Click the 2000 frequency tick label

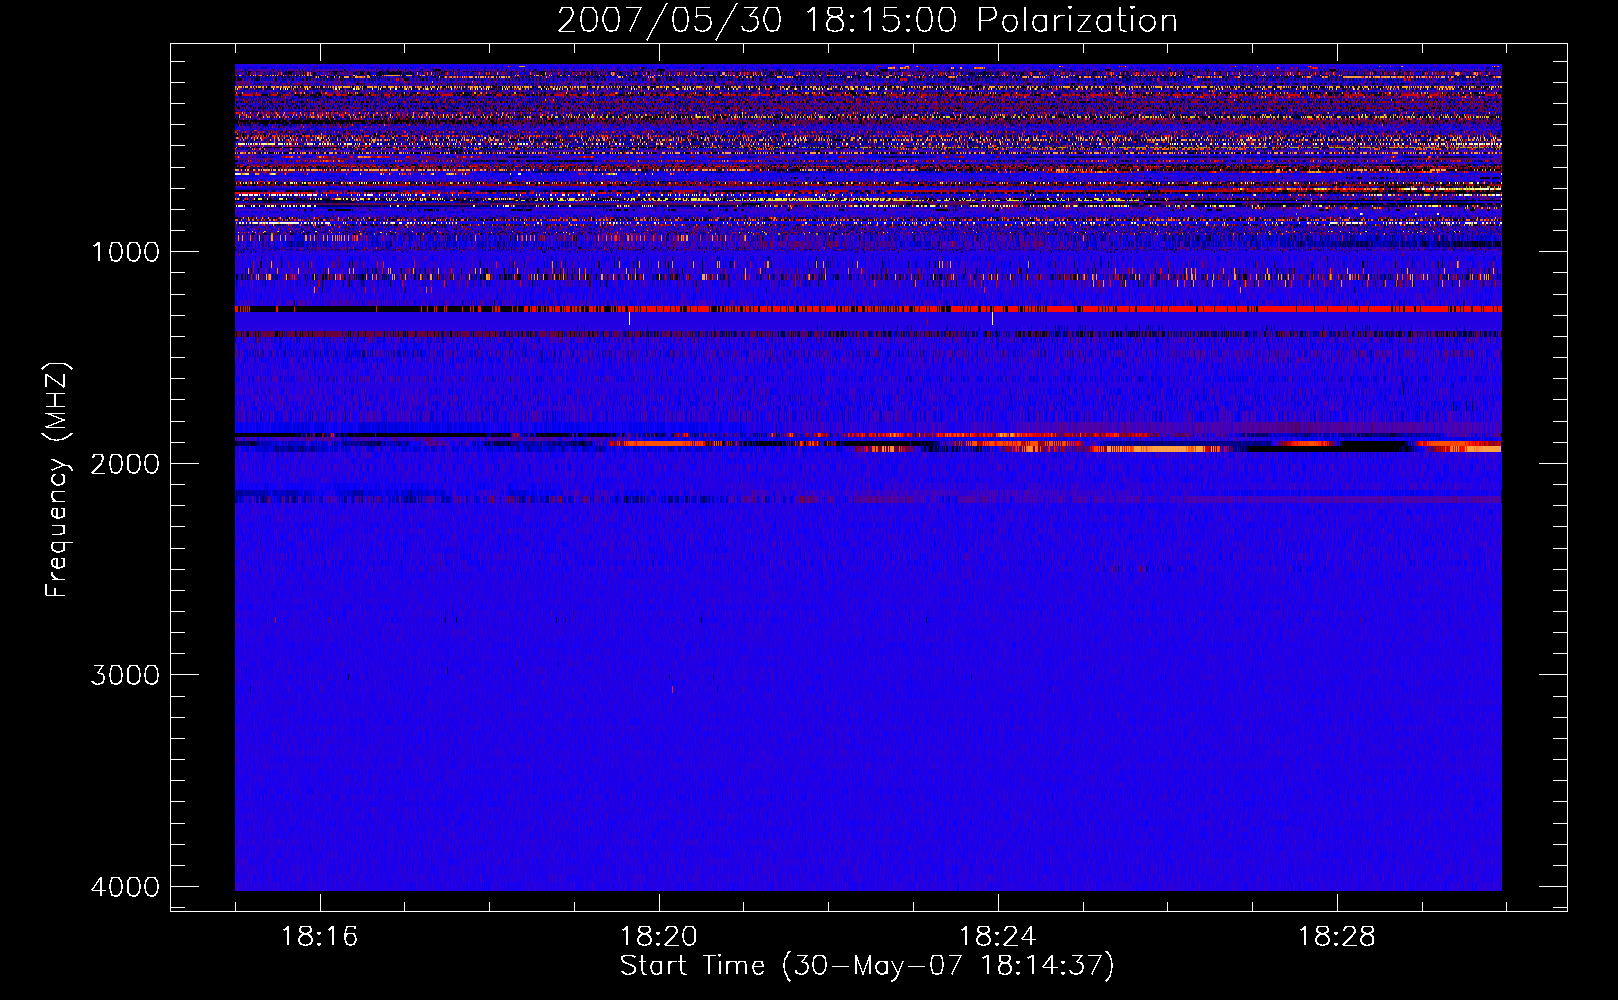click(x=125, y=464)
